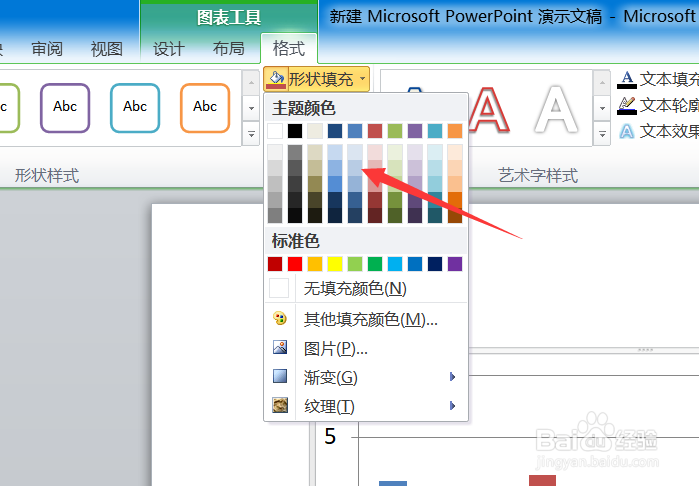Choose the green standard color
This screenshot has height=486, width=699.
[x=375, y=264]
